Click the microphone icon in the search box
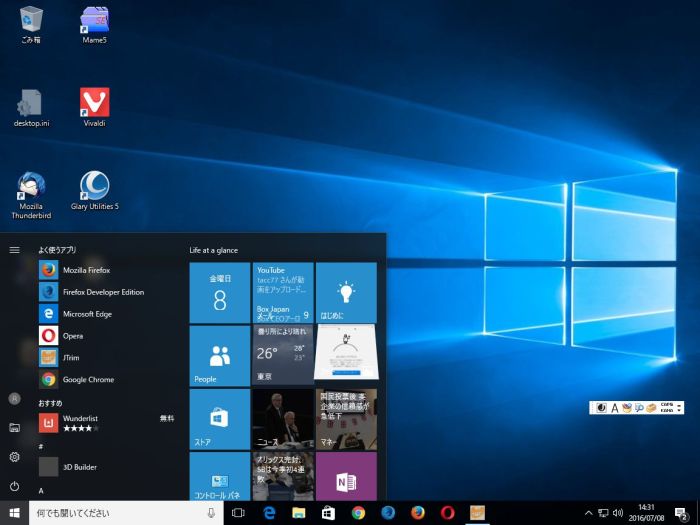Image resolution: width=700 pixels, height=525 pixels. (211, 513)
